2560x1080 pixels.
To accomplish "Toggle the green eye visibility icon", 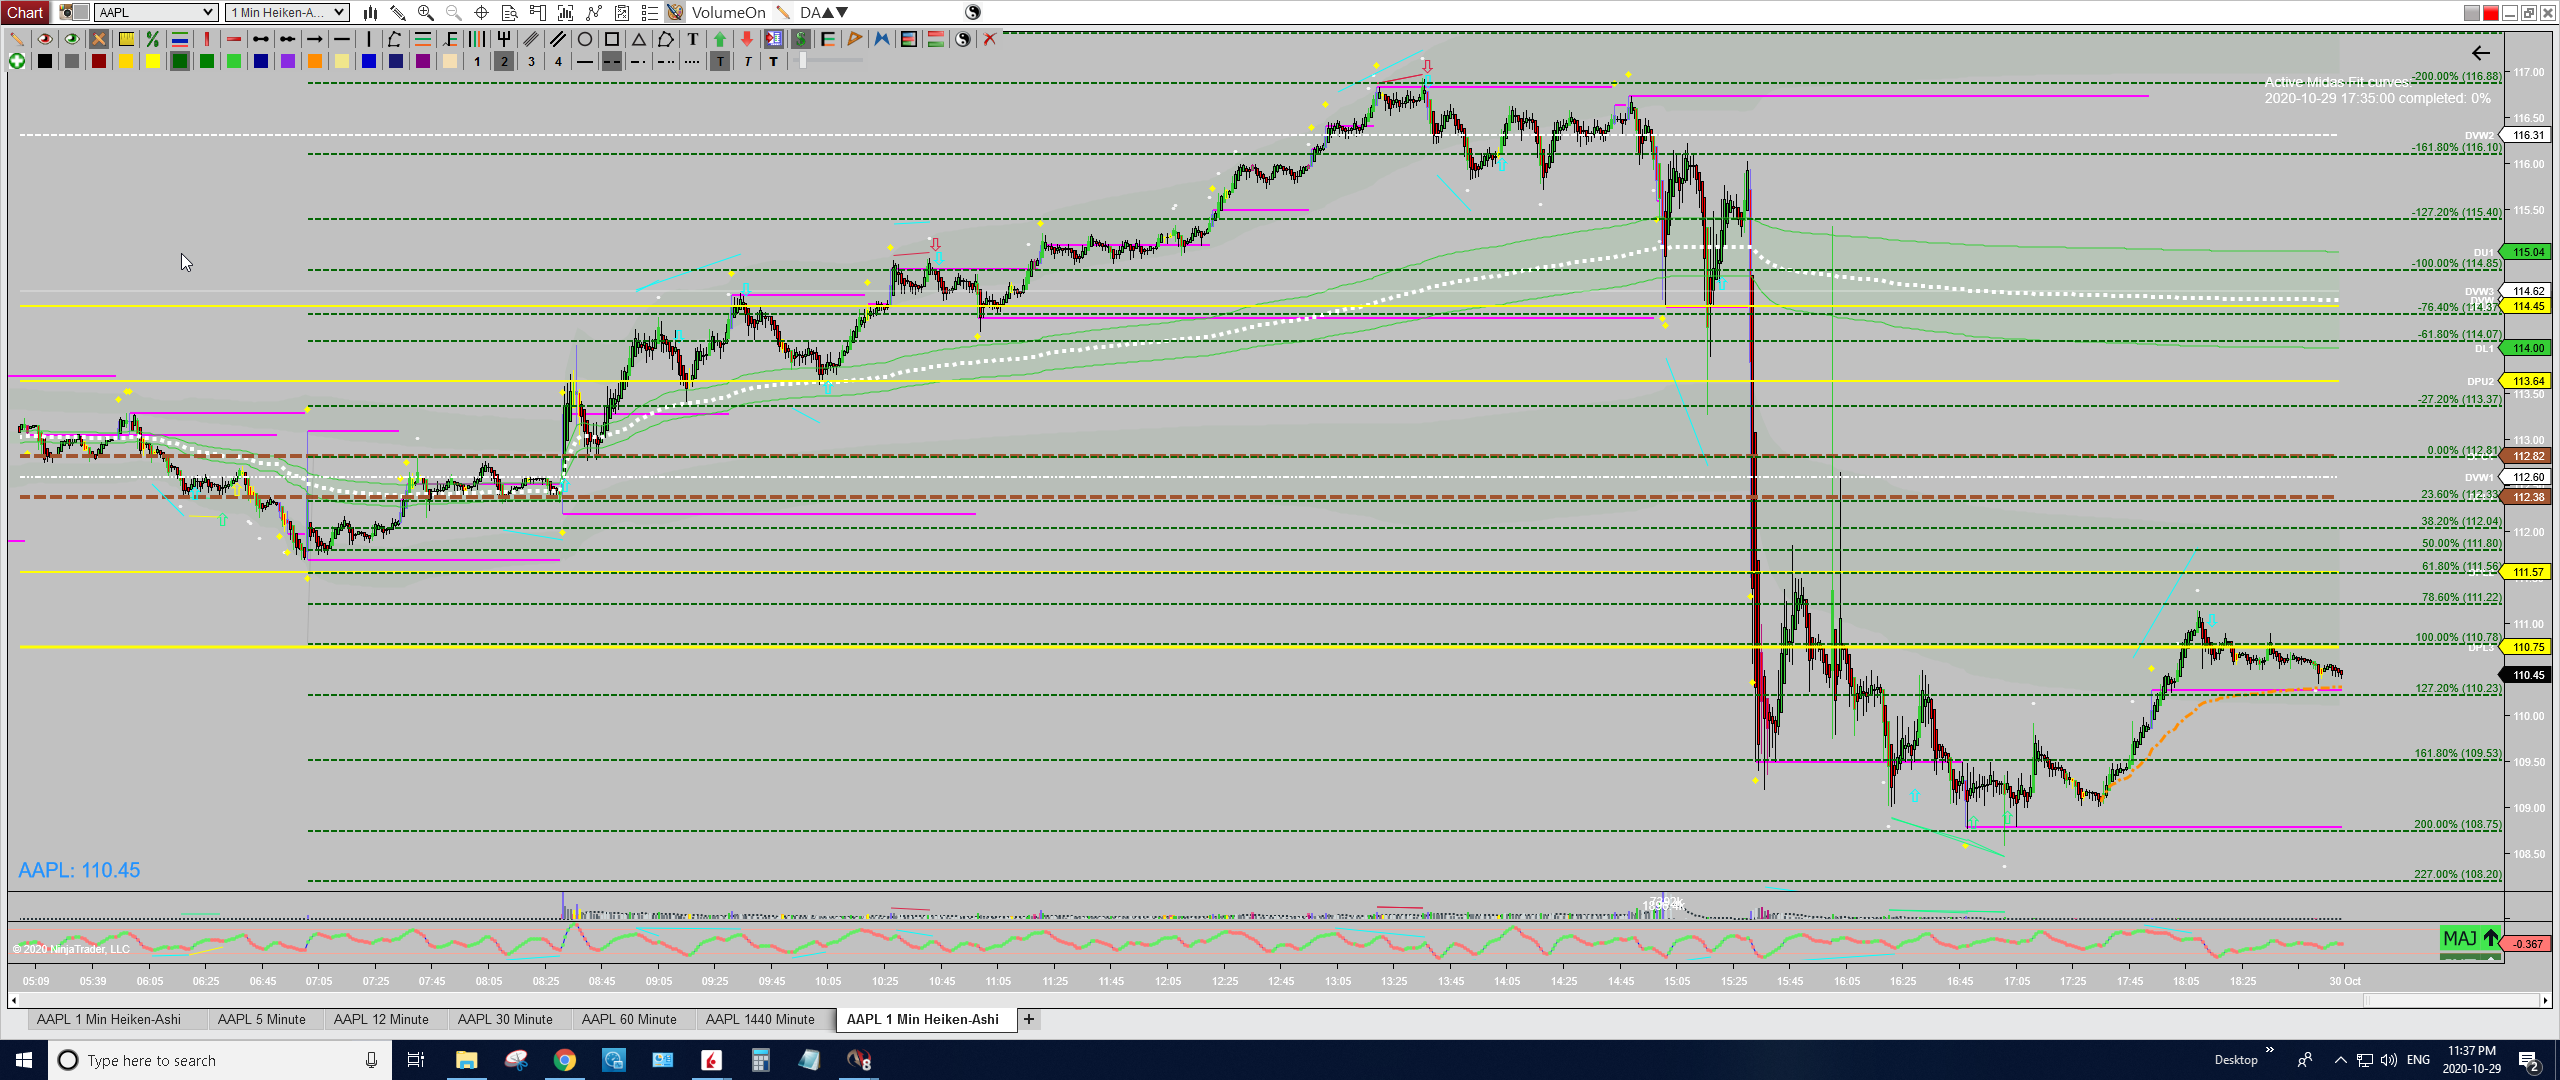I will [x=72, y=39].
